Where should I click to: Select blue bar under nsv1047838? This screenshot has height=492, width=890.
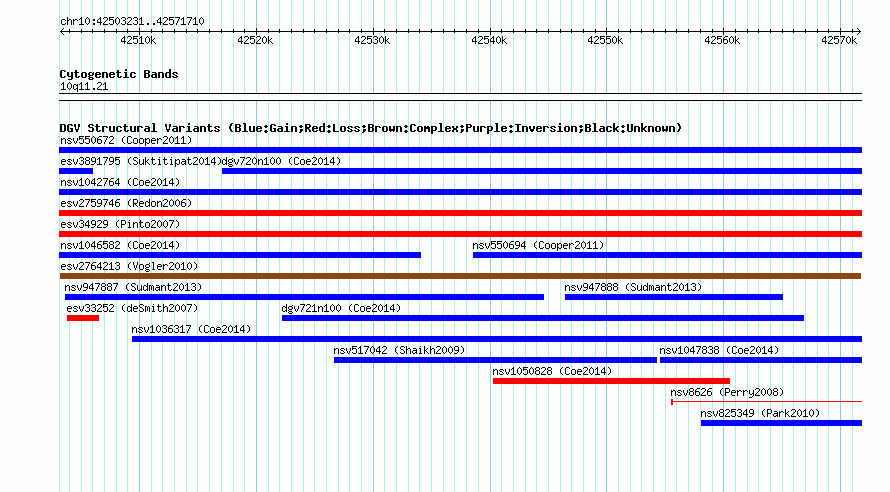(761, 360)
